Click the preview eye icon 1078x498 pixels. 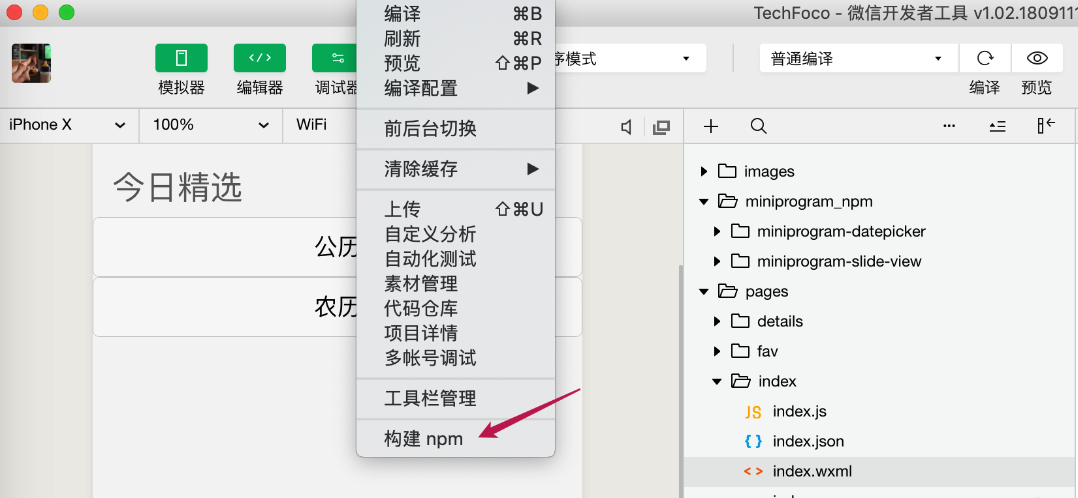1037,58
